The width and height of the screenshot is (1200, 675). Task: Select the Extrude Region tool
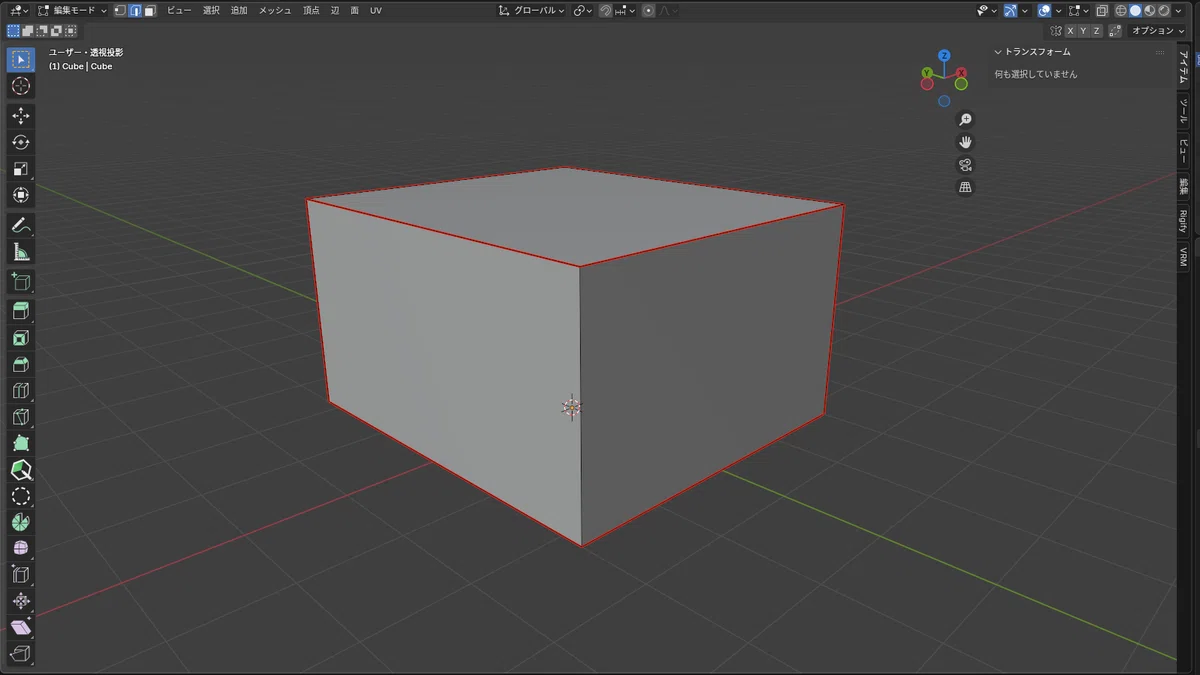21,311
